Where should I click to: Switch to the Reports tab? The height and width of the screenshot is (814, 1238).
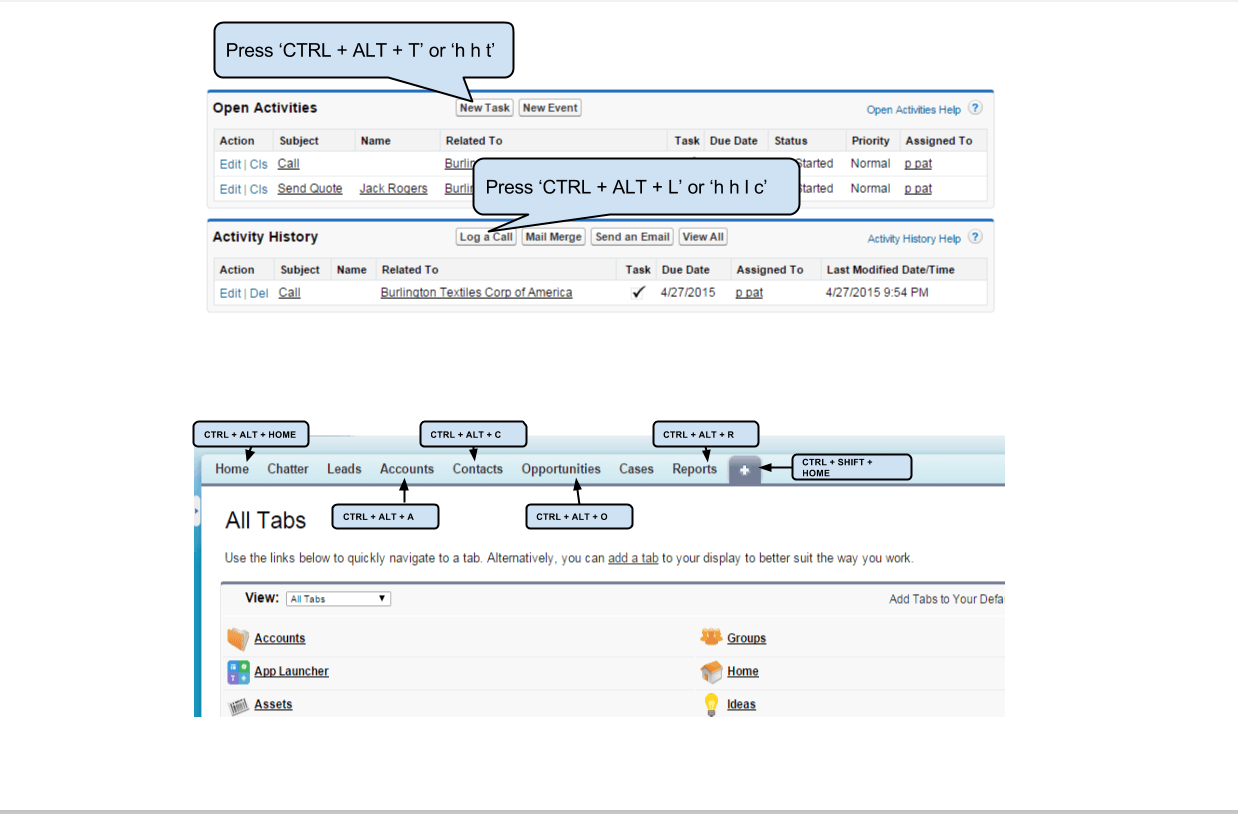(694, 469)
